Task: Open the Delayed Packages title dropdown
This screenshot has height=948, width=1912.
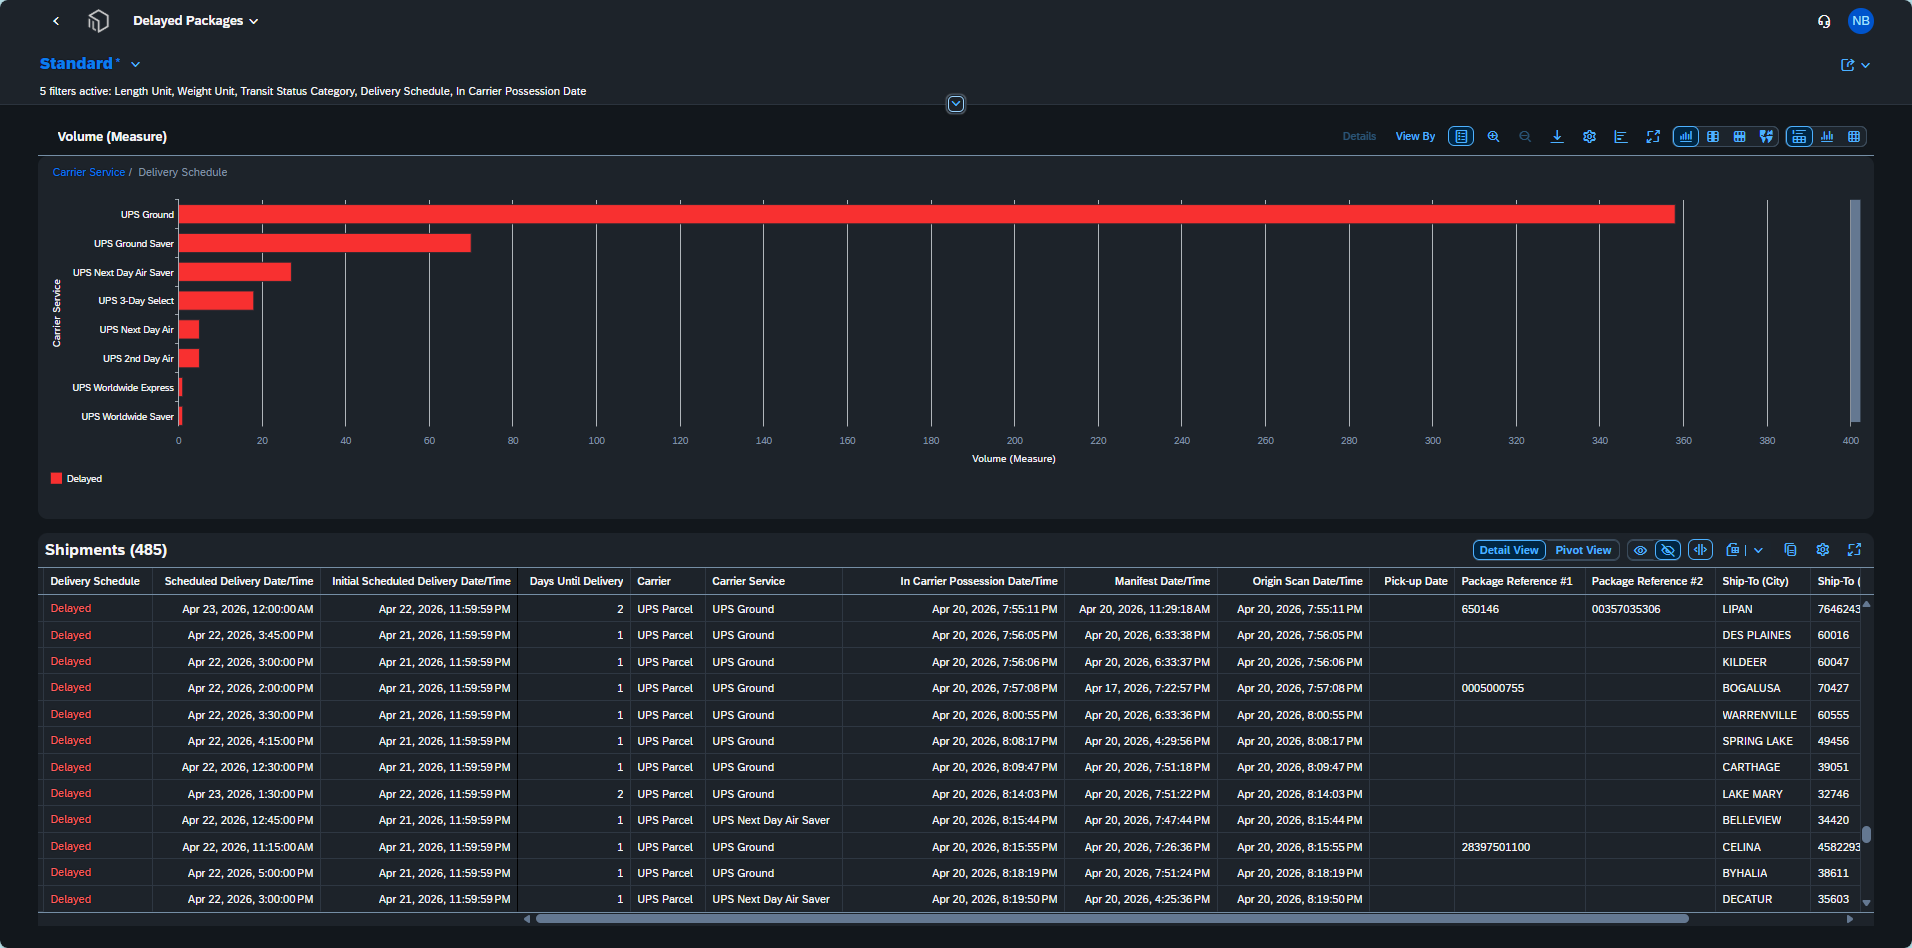Action: (196, 21)
